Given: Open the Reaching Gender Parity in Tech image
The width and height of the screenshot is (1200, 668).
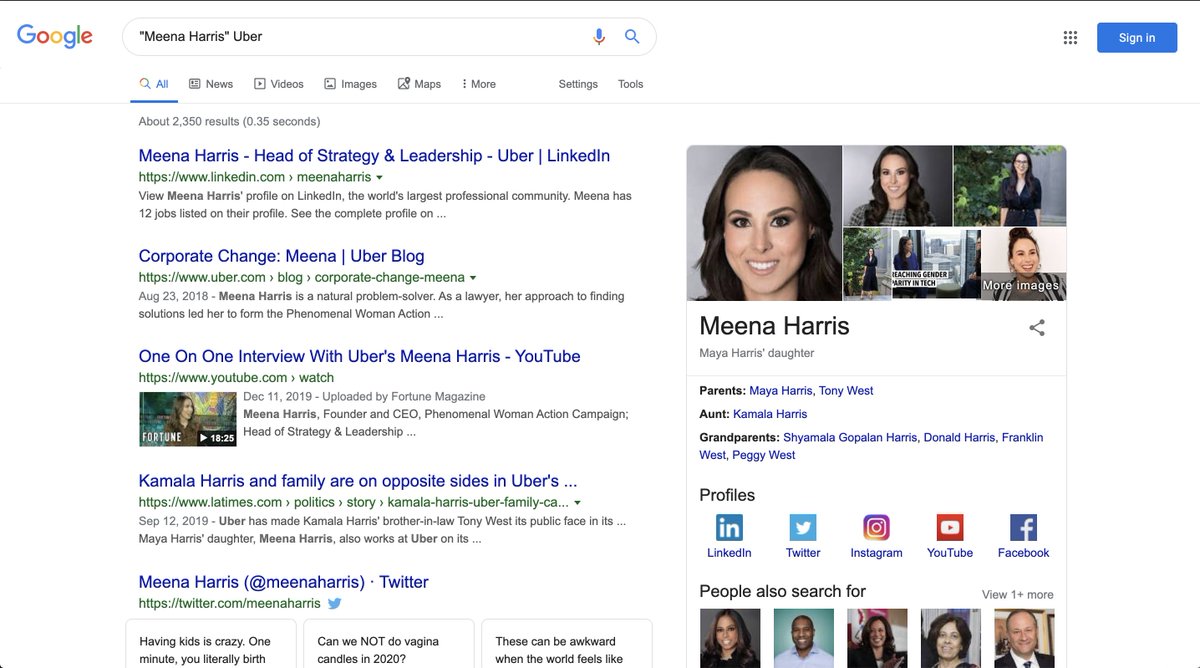Looking at the screenshot, I should [x=935, y=264].
